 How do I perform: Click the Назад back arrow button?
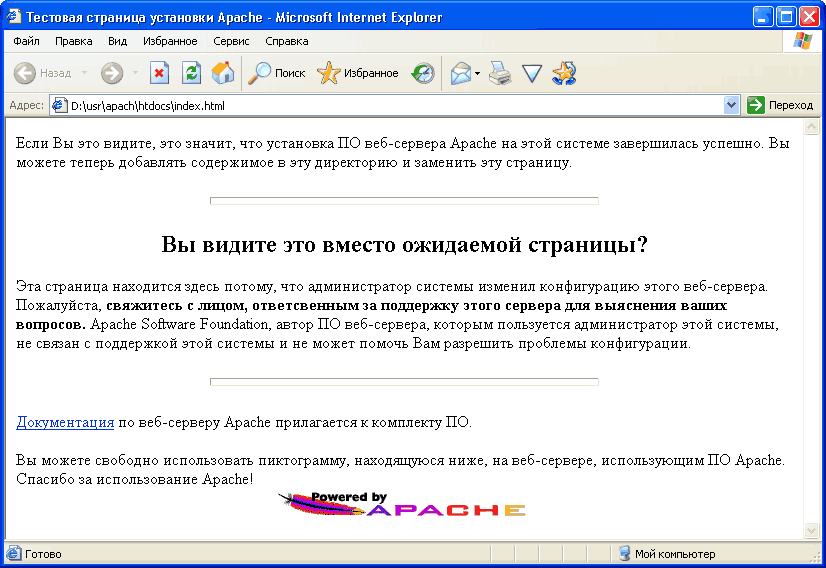(42, 73)
